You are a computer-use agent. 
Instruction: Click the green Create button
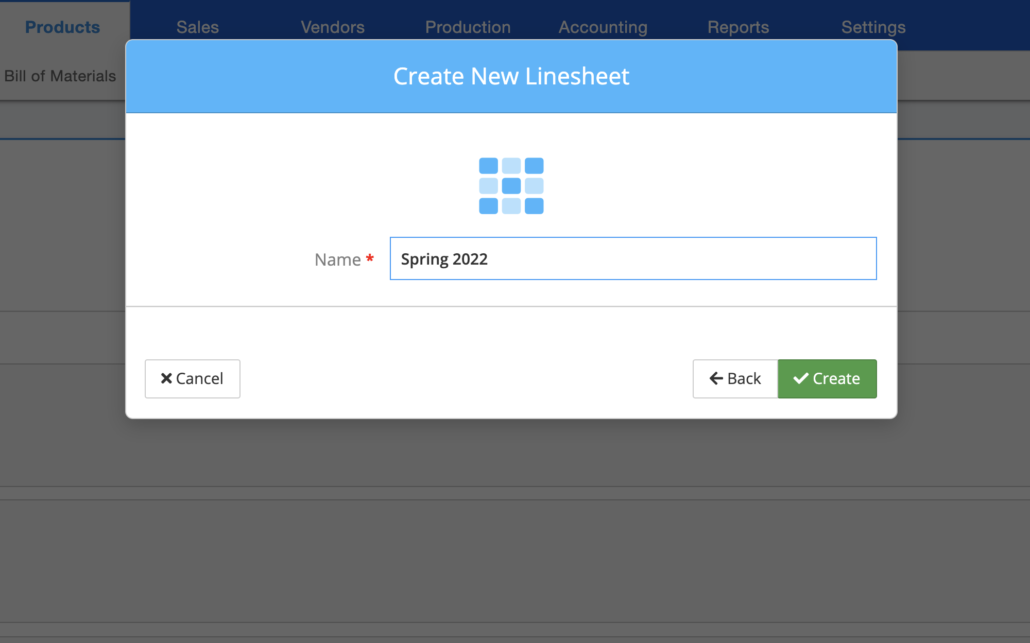pos(827,378)
